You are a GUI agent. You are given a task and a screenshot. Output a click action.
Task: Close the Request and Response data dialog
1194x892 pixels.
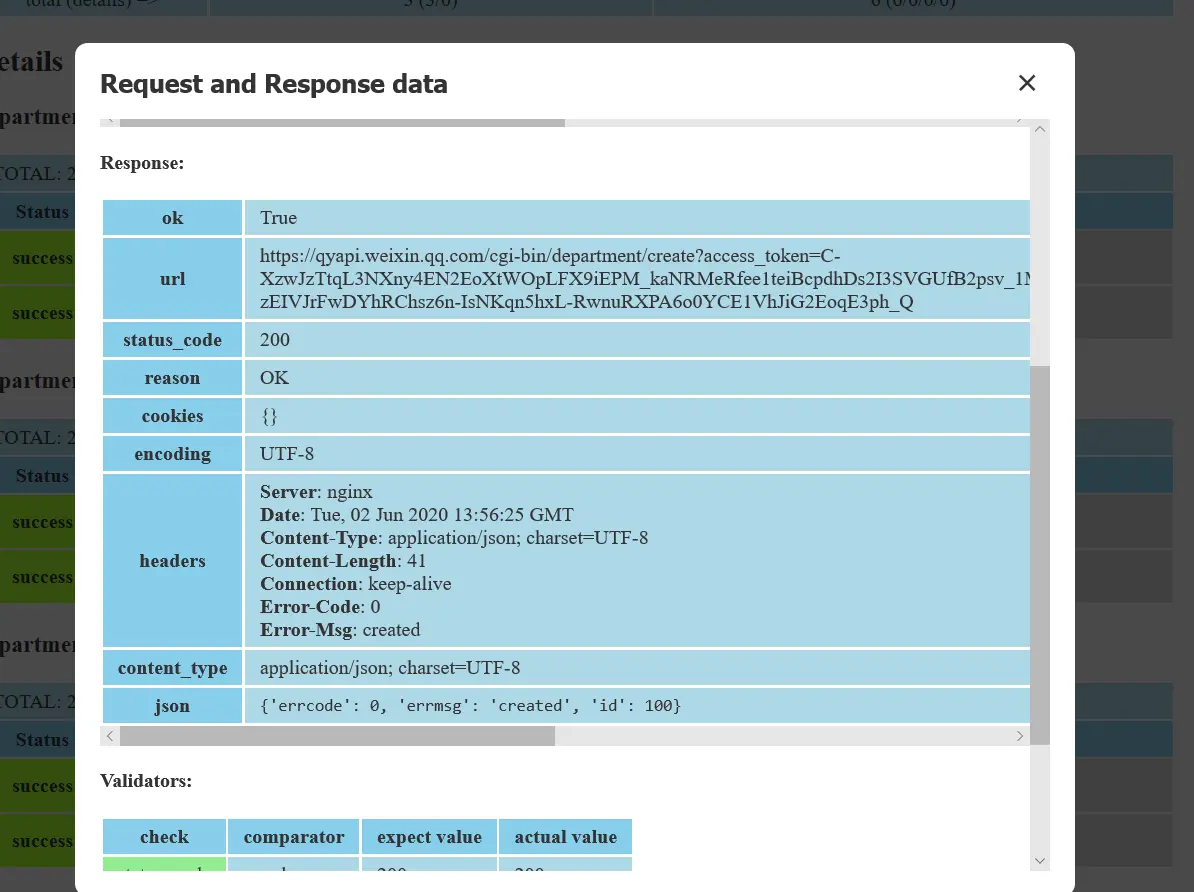pyautogui.click(x=1026, y=83)
